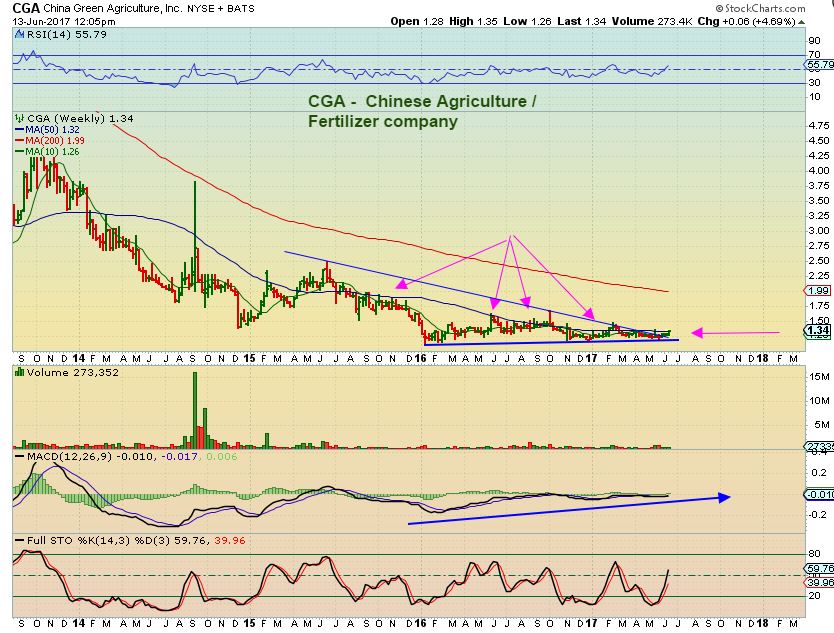This screenshot has height=633, width=834.
Task: Click the 4.75 price axis label
Action: 818,126
